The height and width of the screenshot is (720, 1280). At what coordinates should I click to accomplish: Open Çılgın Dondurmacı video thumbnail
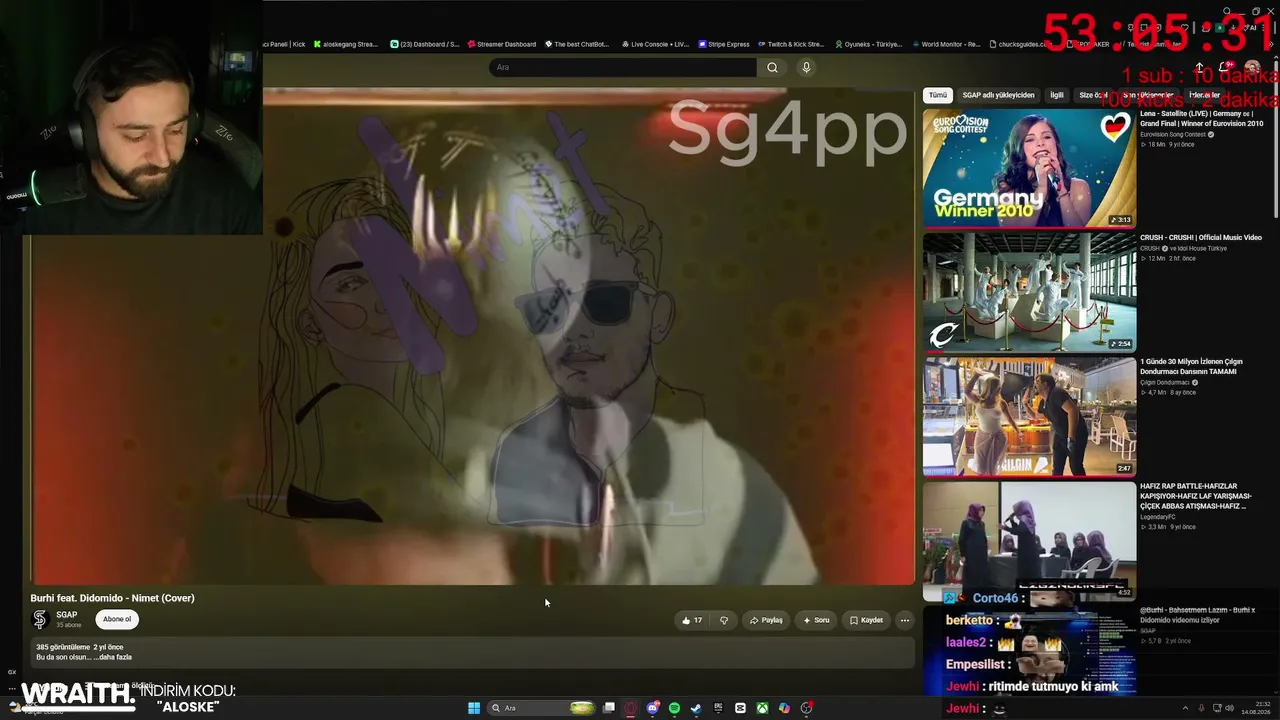[x=1029, y=416]
